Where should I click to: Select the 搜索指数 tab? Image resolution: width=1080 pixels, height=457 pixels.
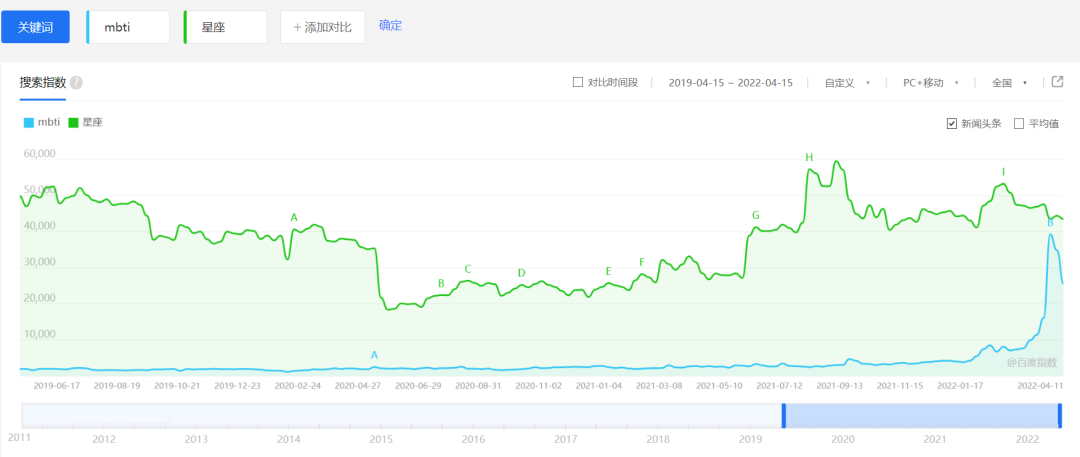coord(42,83)
